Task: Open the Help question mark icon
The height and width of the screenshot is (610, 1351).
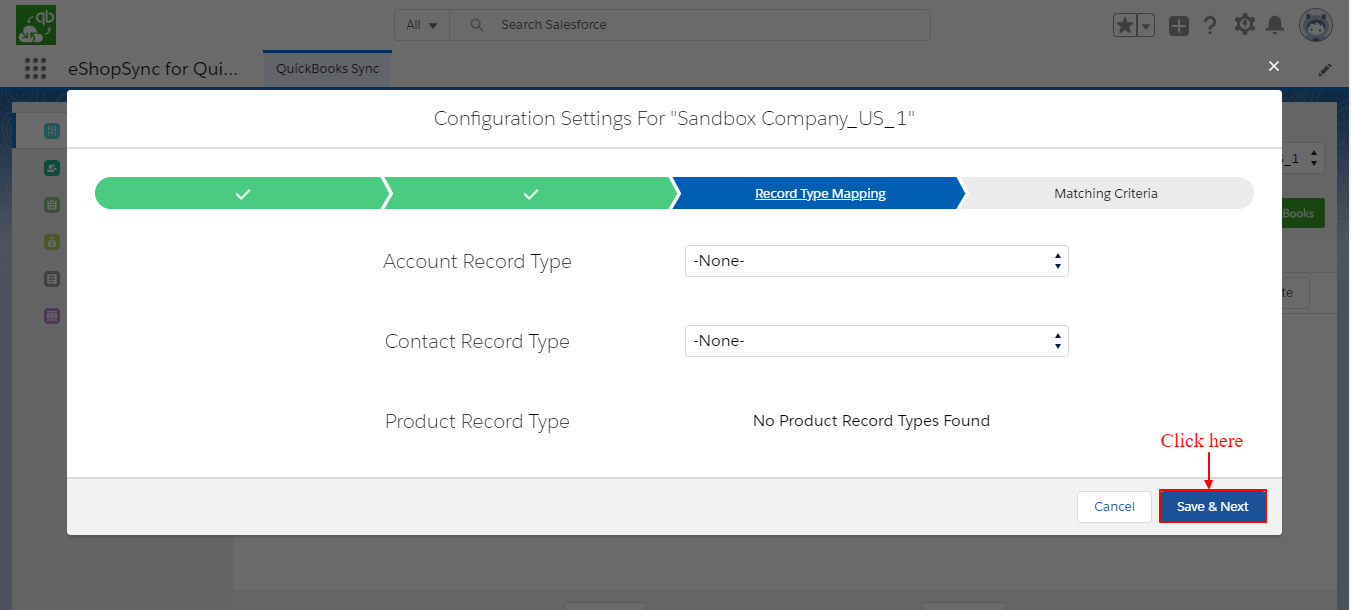Action: pyautogui.click(x=1210, y=26)
